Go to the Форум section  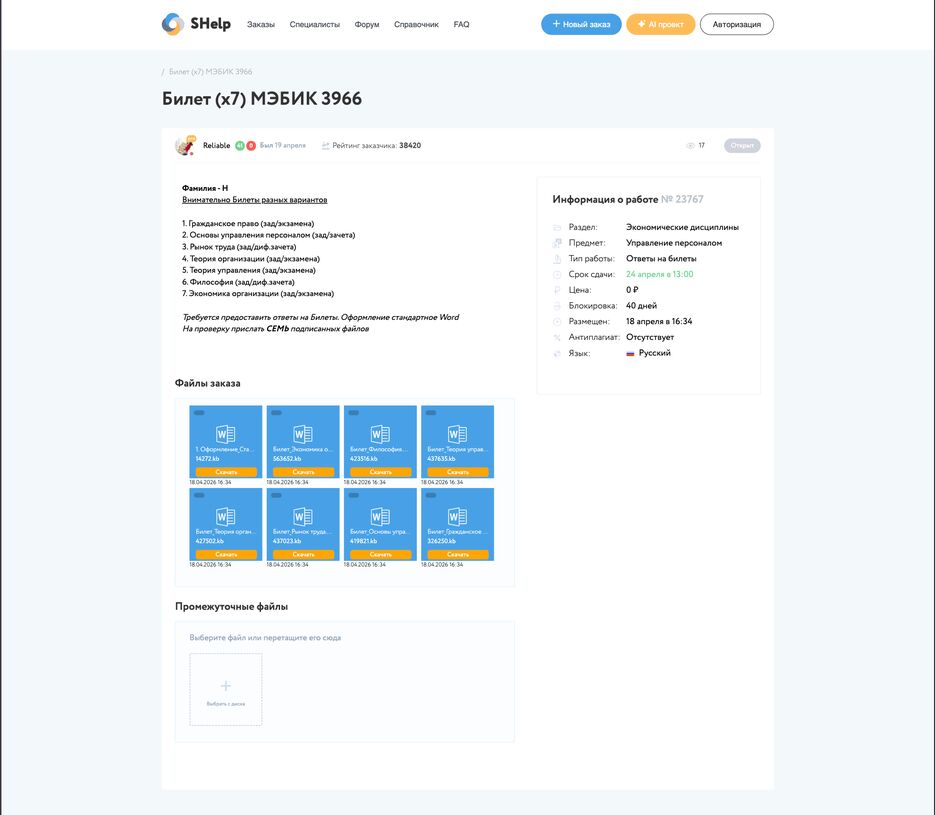tap(367, 24)
